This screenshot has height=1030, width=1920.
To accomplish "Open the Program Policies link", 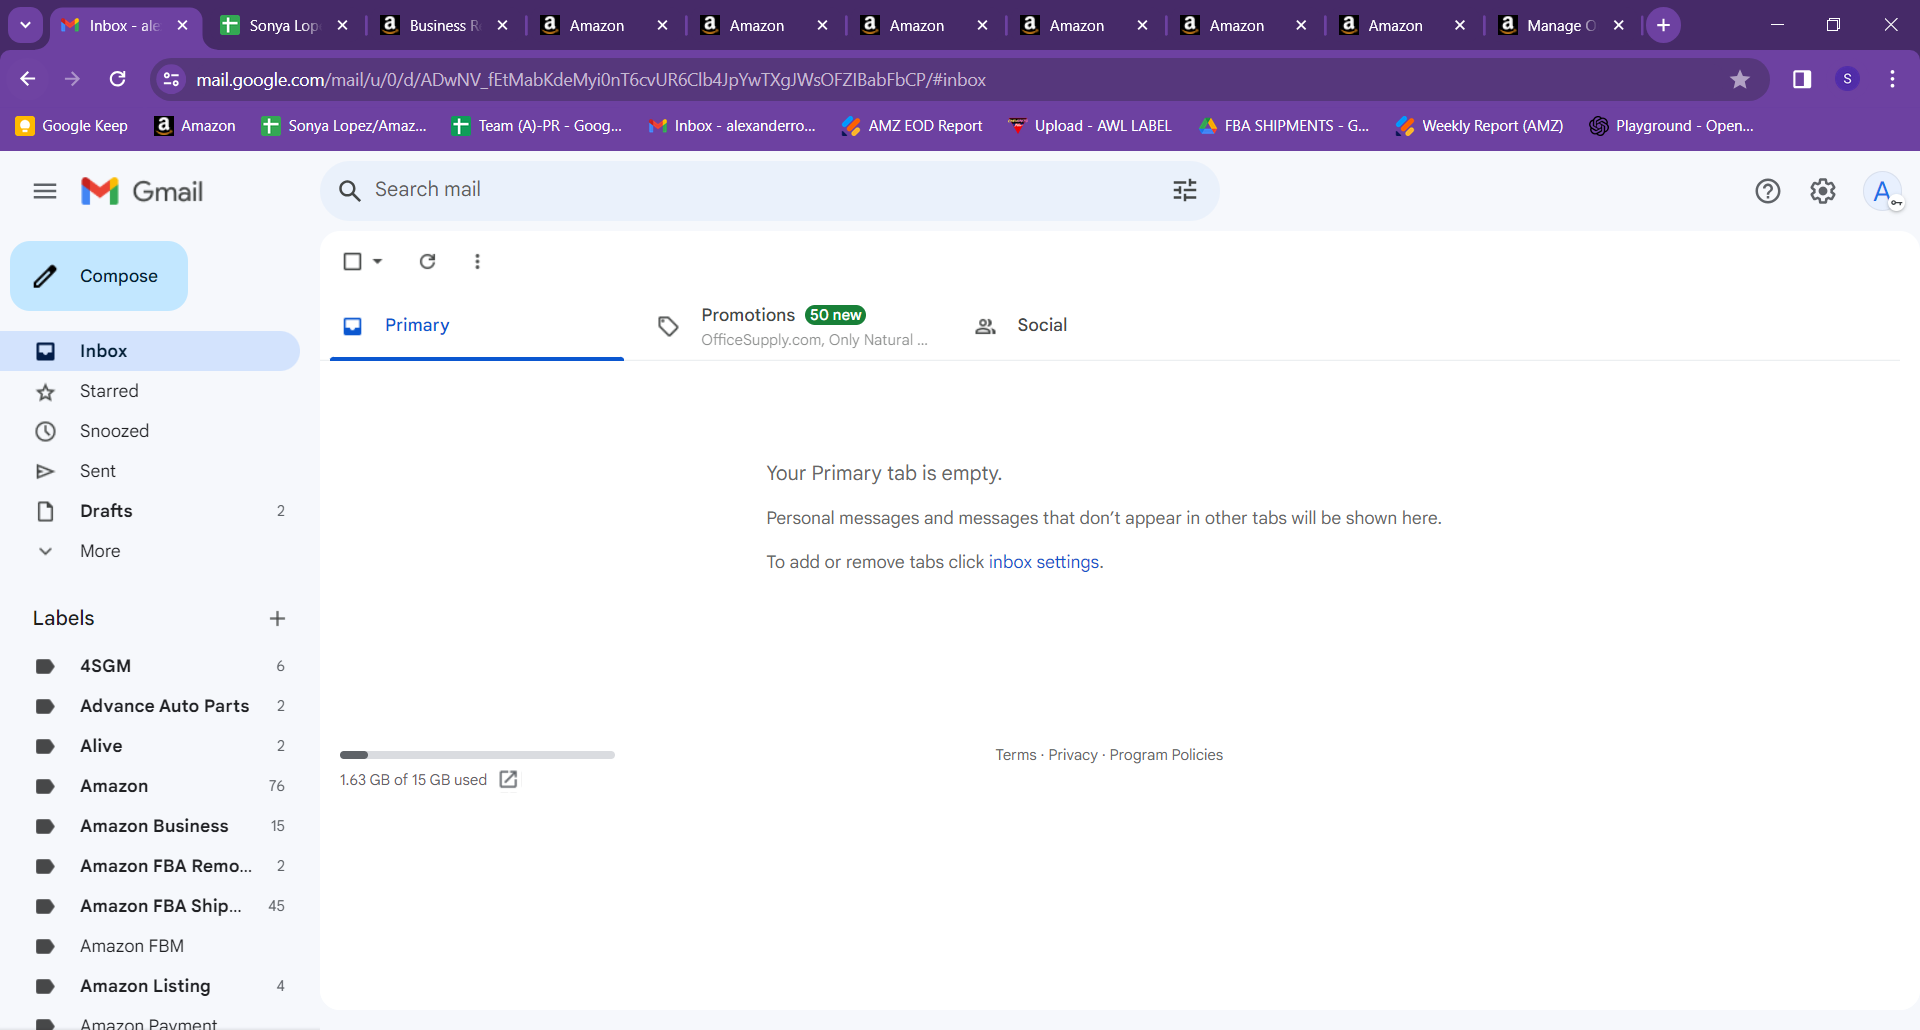I will tap(1166, 755).
